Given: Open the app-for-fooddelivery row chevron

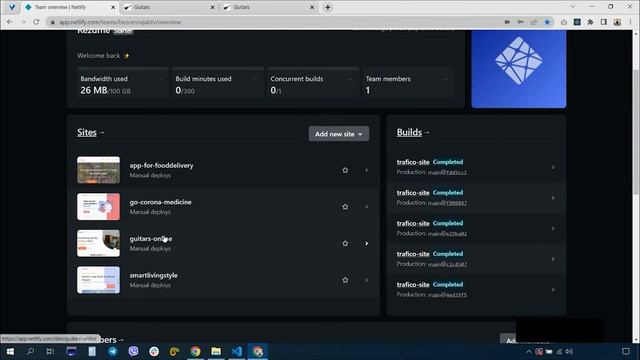Looking at the screenshot, I should (367, 170).
